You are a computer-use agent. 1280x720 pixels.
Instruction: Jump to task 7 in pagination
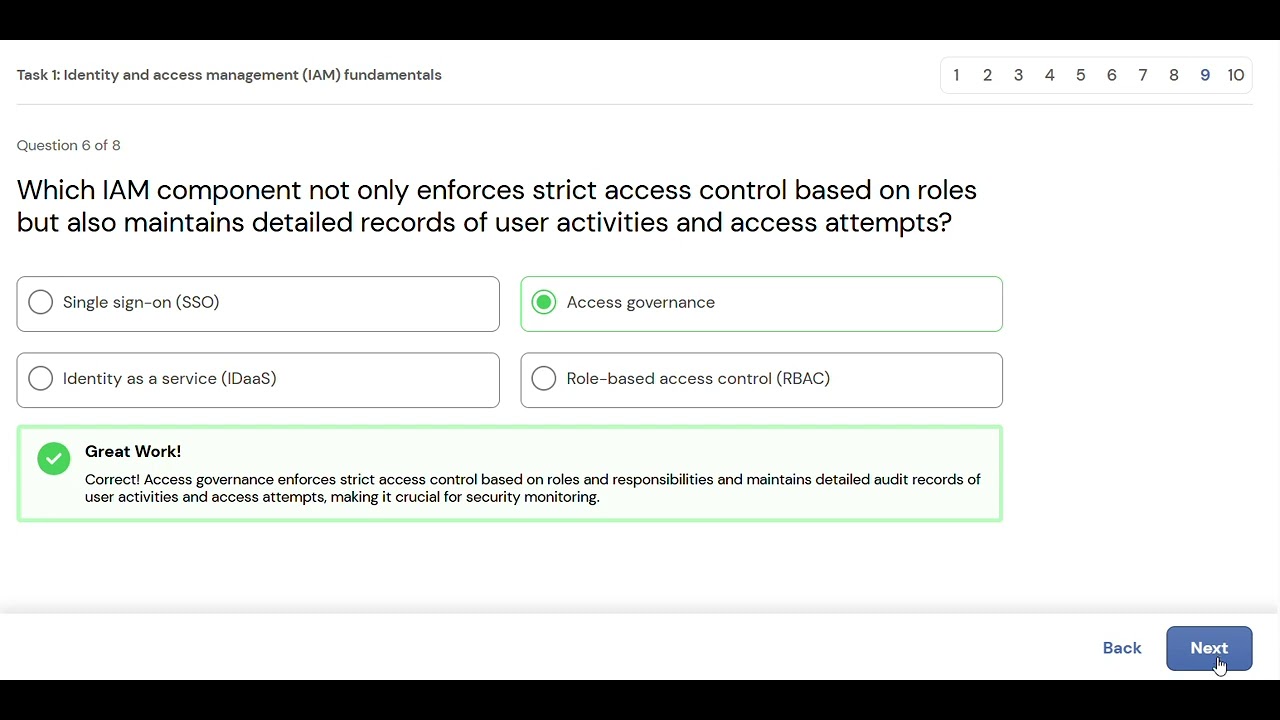tap(1142, 75)
